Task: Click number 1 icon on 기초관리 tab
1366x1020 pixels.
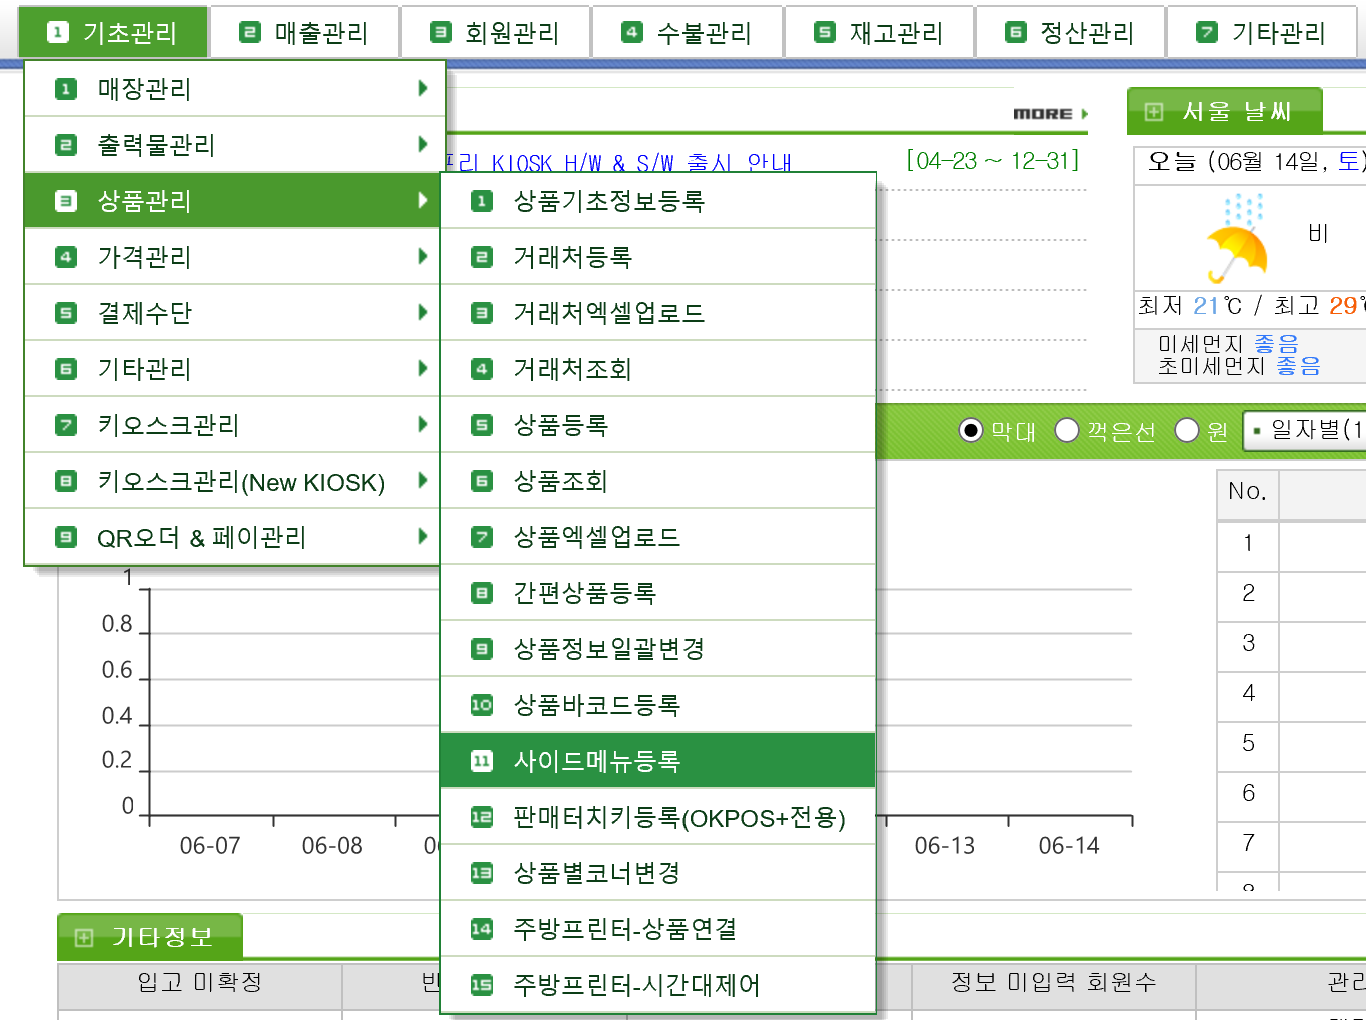Action: coord(57,33)
